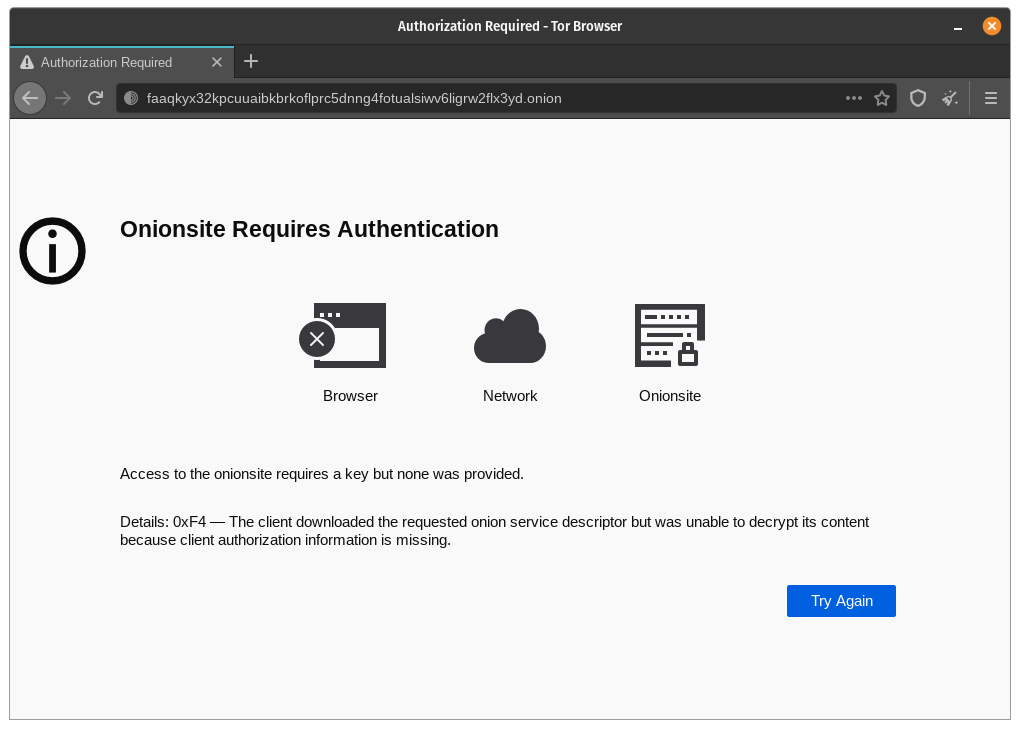Click the Onionsite server lock icon
This screenshot has height=729, width=1020.
click(x=669, y=336)
